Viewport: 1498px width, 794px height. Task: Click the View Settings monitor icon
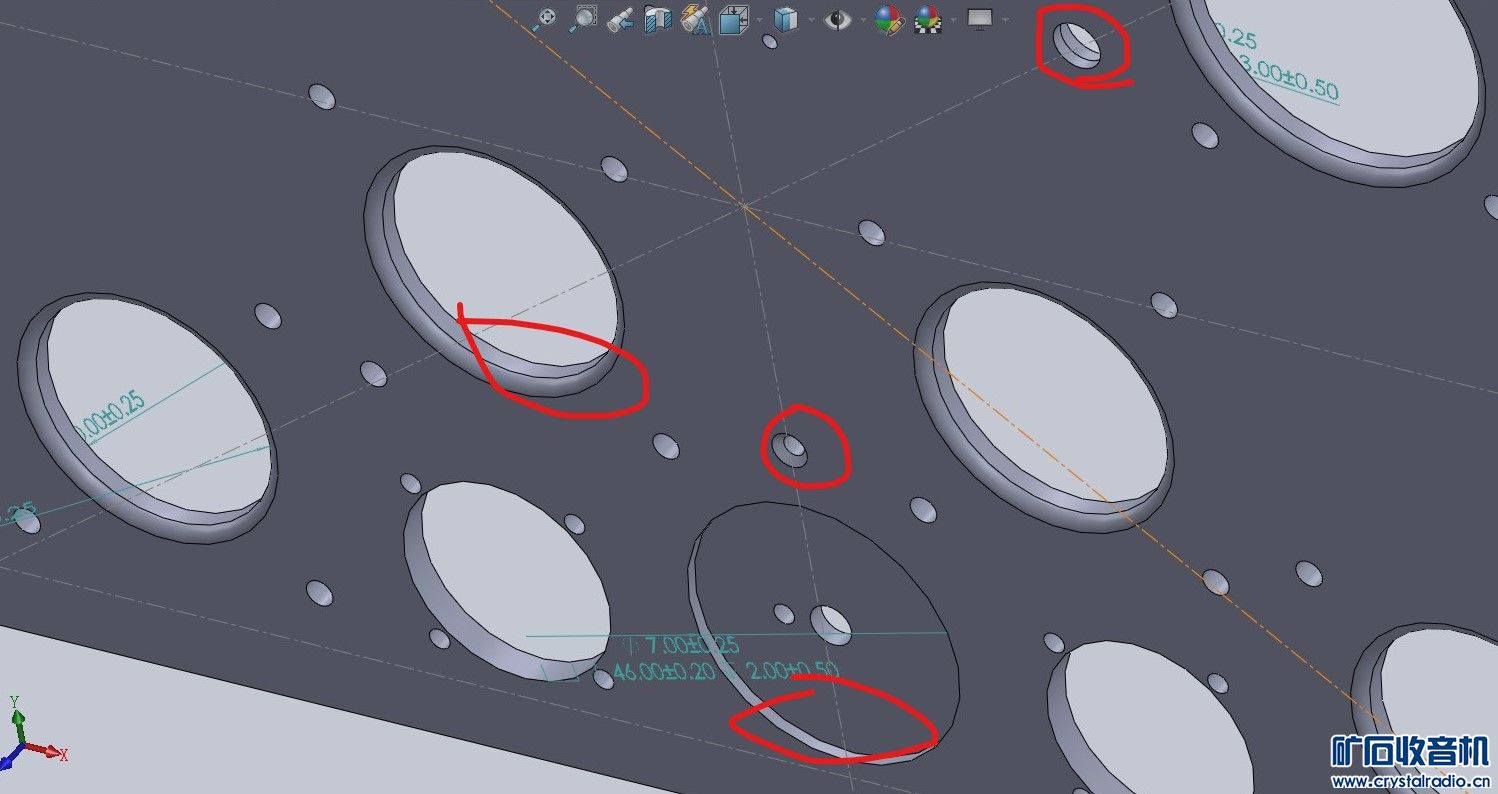979,18
